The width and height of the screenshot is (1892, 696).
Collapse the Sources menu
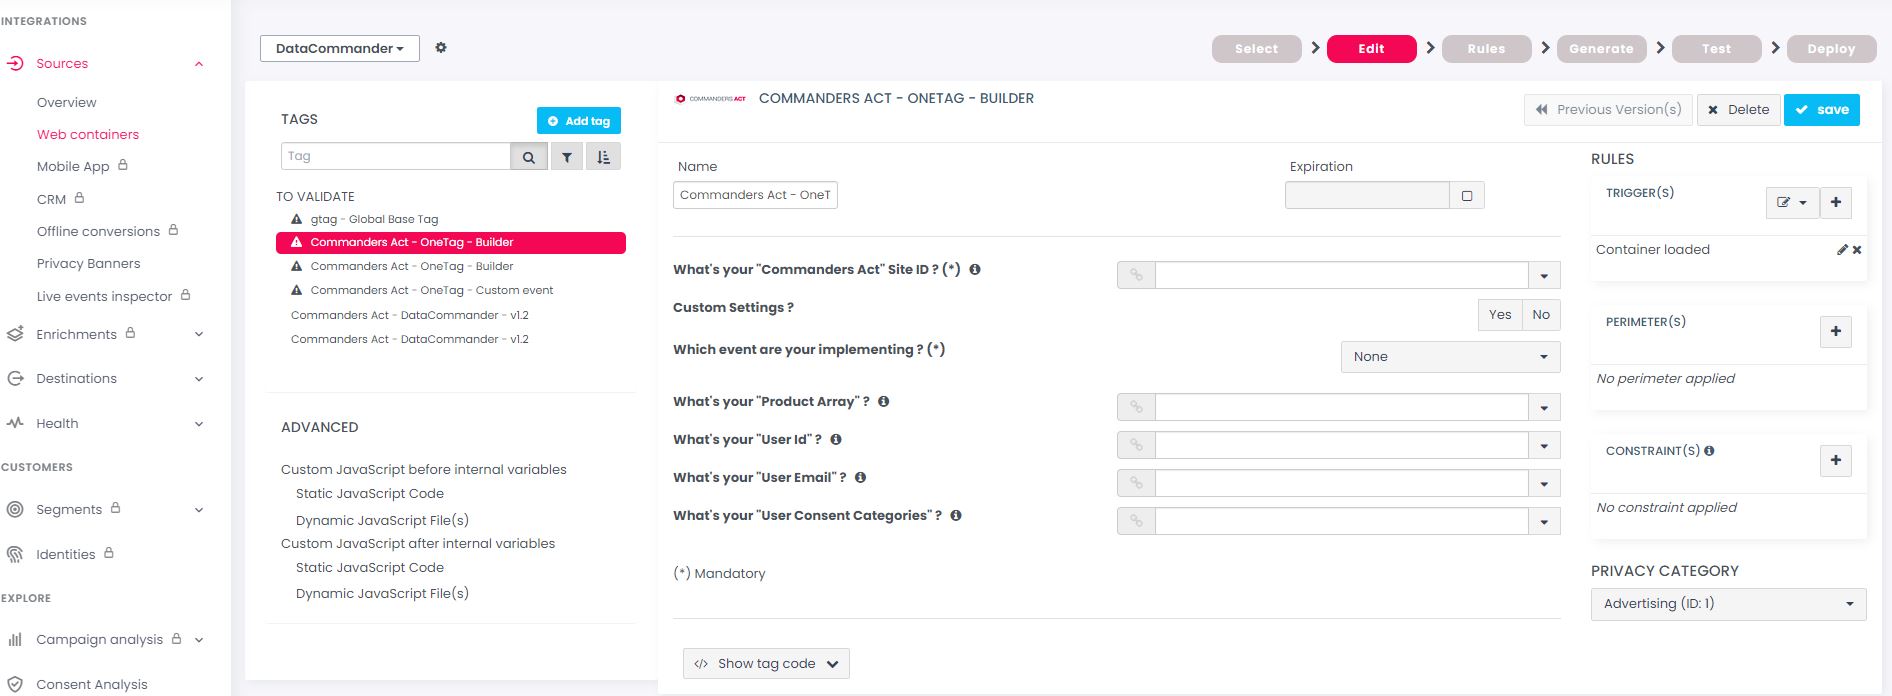coord(199,64)
